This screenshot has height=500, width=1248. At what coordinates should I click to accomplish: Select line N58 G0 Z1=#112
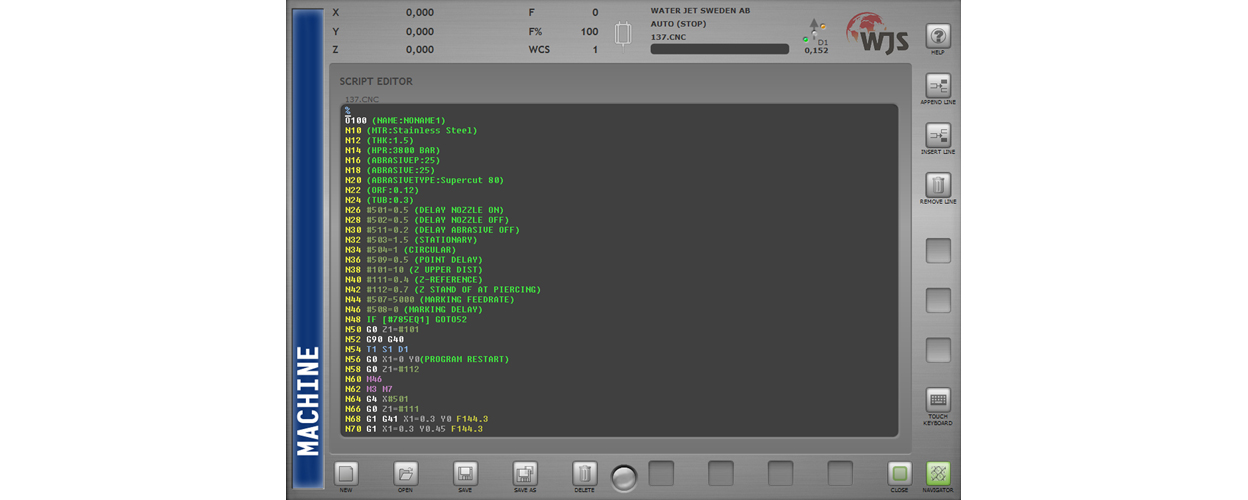pos(382,369)
